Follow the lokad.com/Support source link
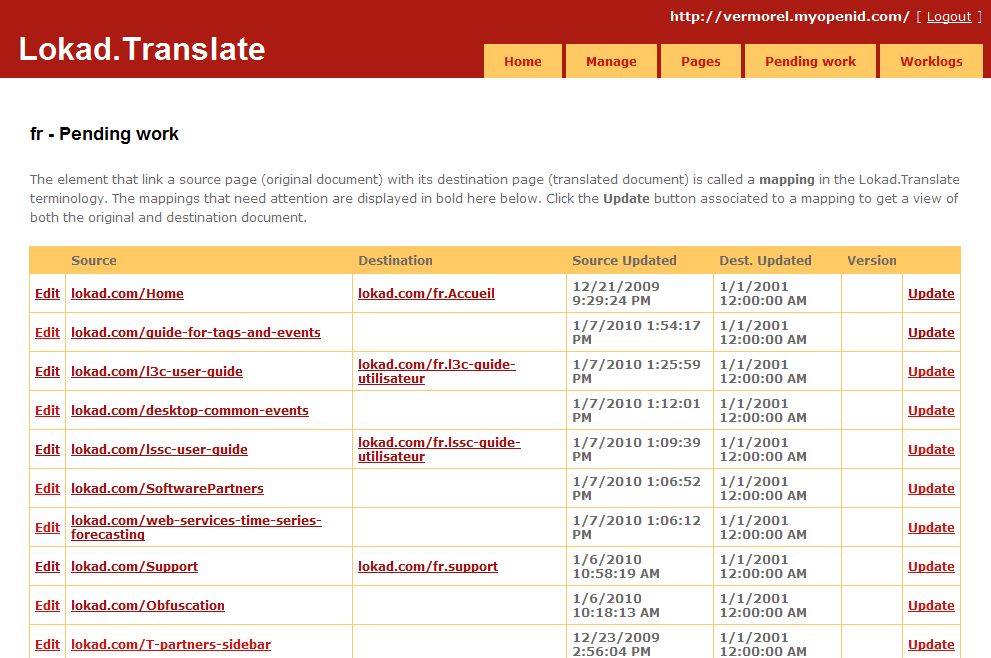 134,566
